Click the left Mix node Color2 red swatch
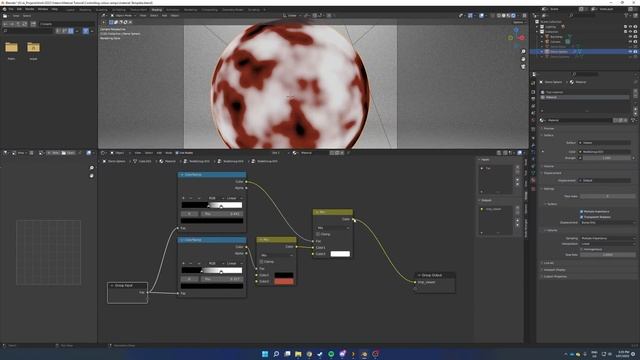Image resolution: width=640 pixels, height=360 pixels. pos(284,282)
